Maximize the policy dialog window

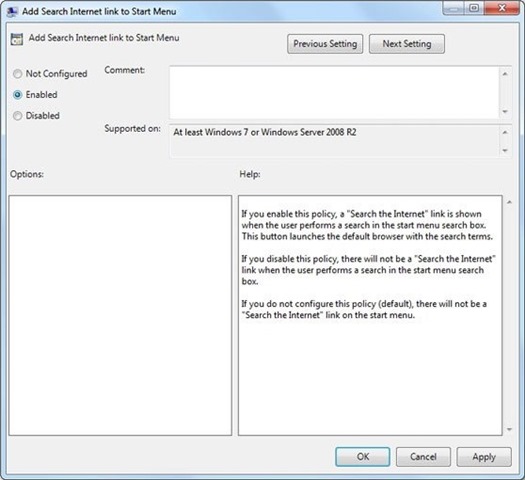point(473,8)
